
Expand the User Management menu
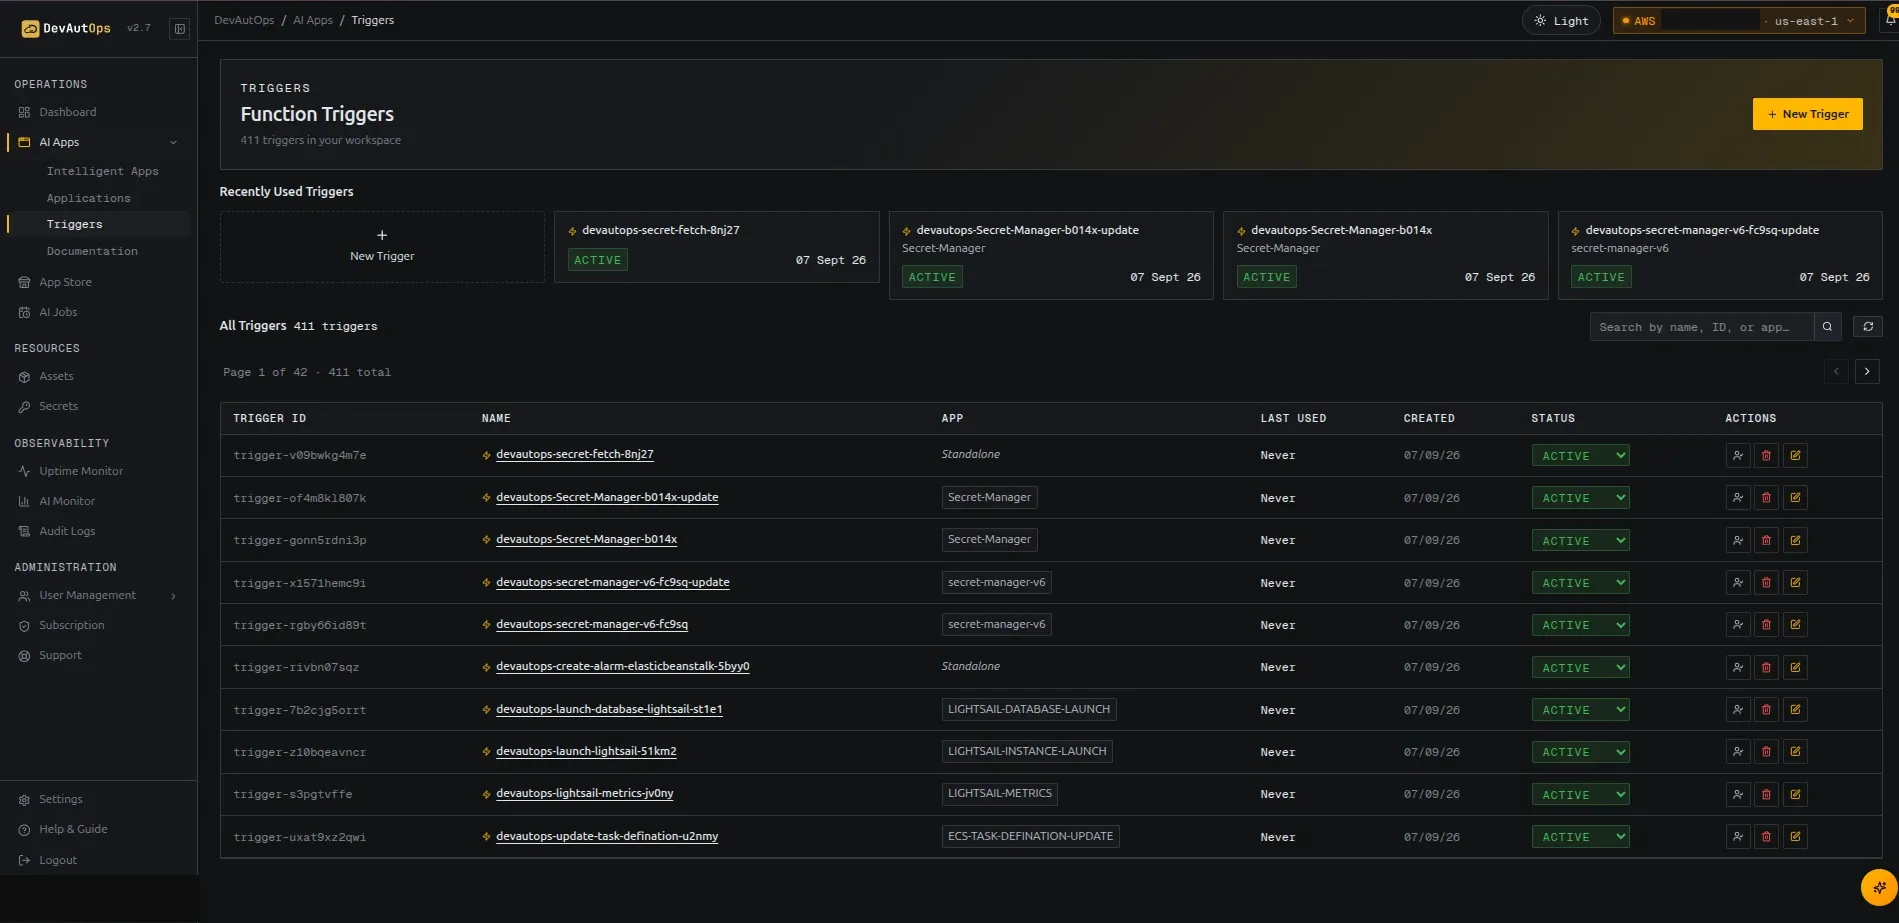(97, 596)
